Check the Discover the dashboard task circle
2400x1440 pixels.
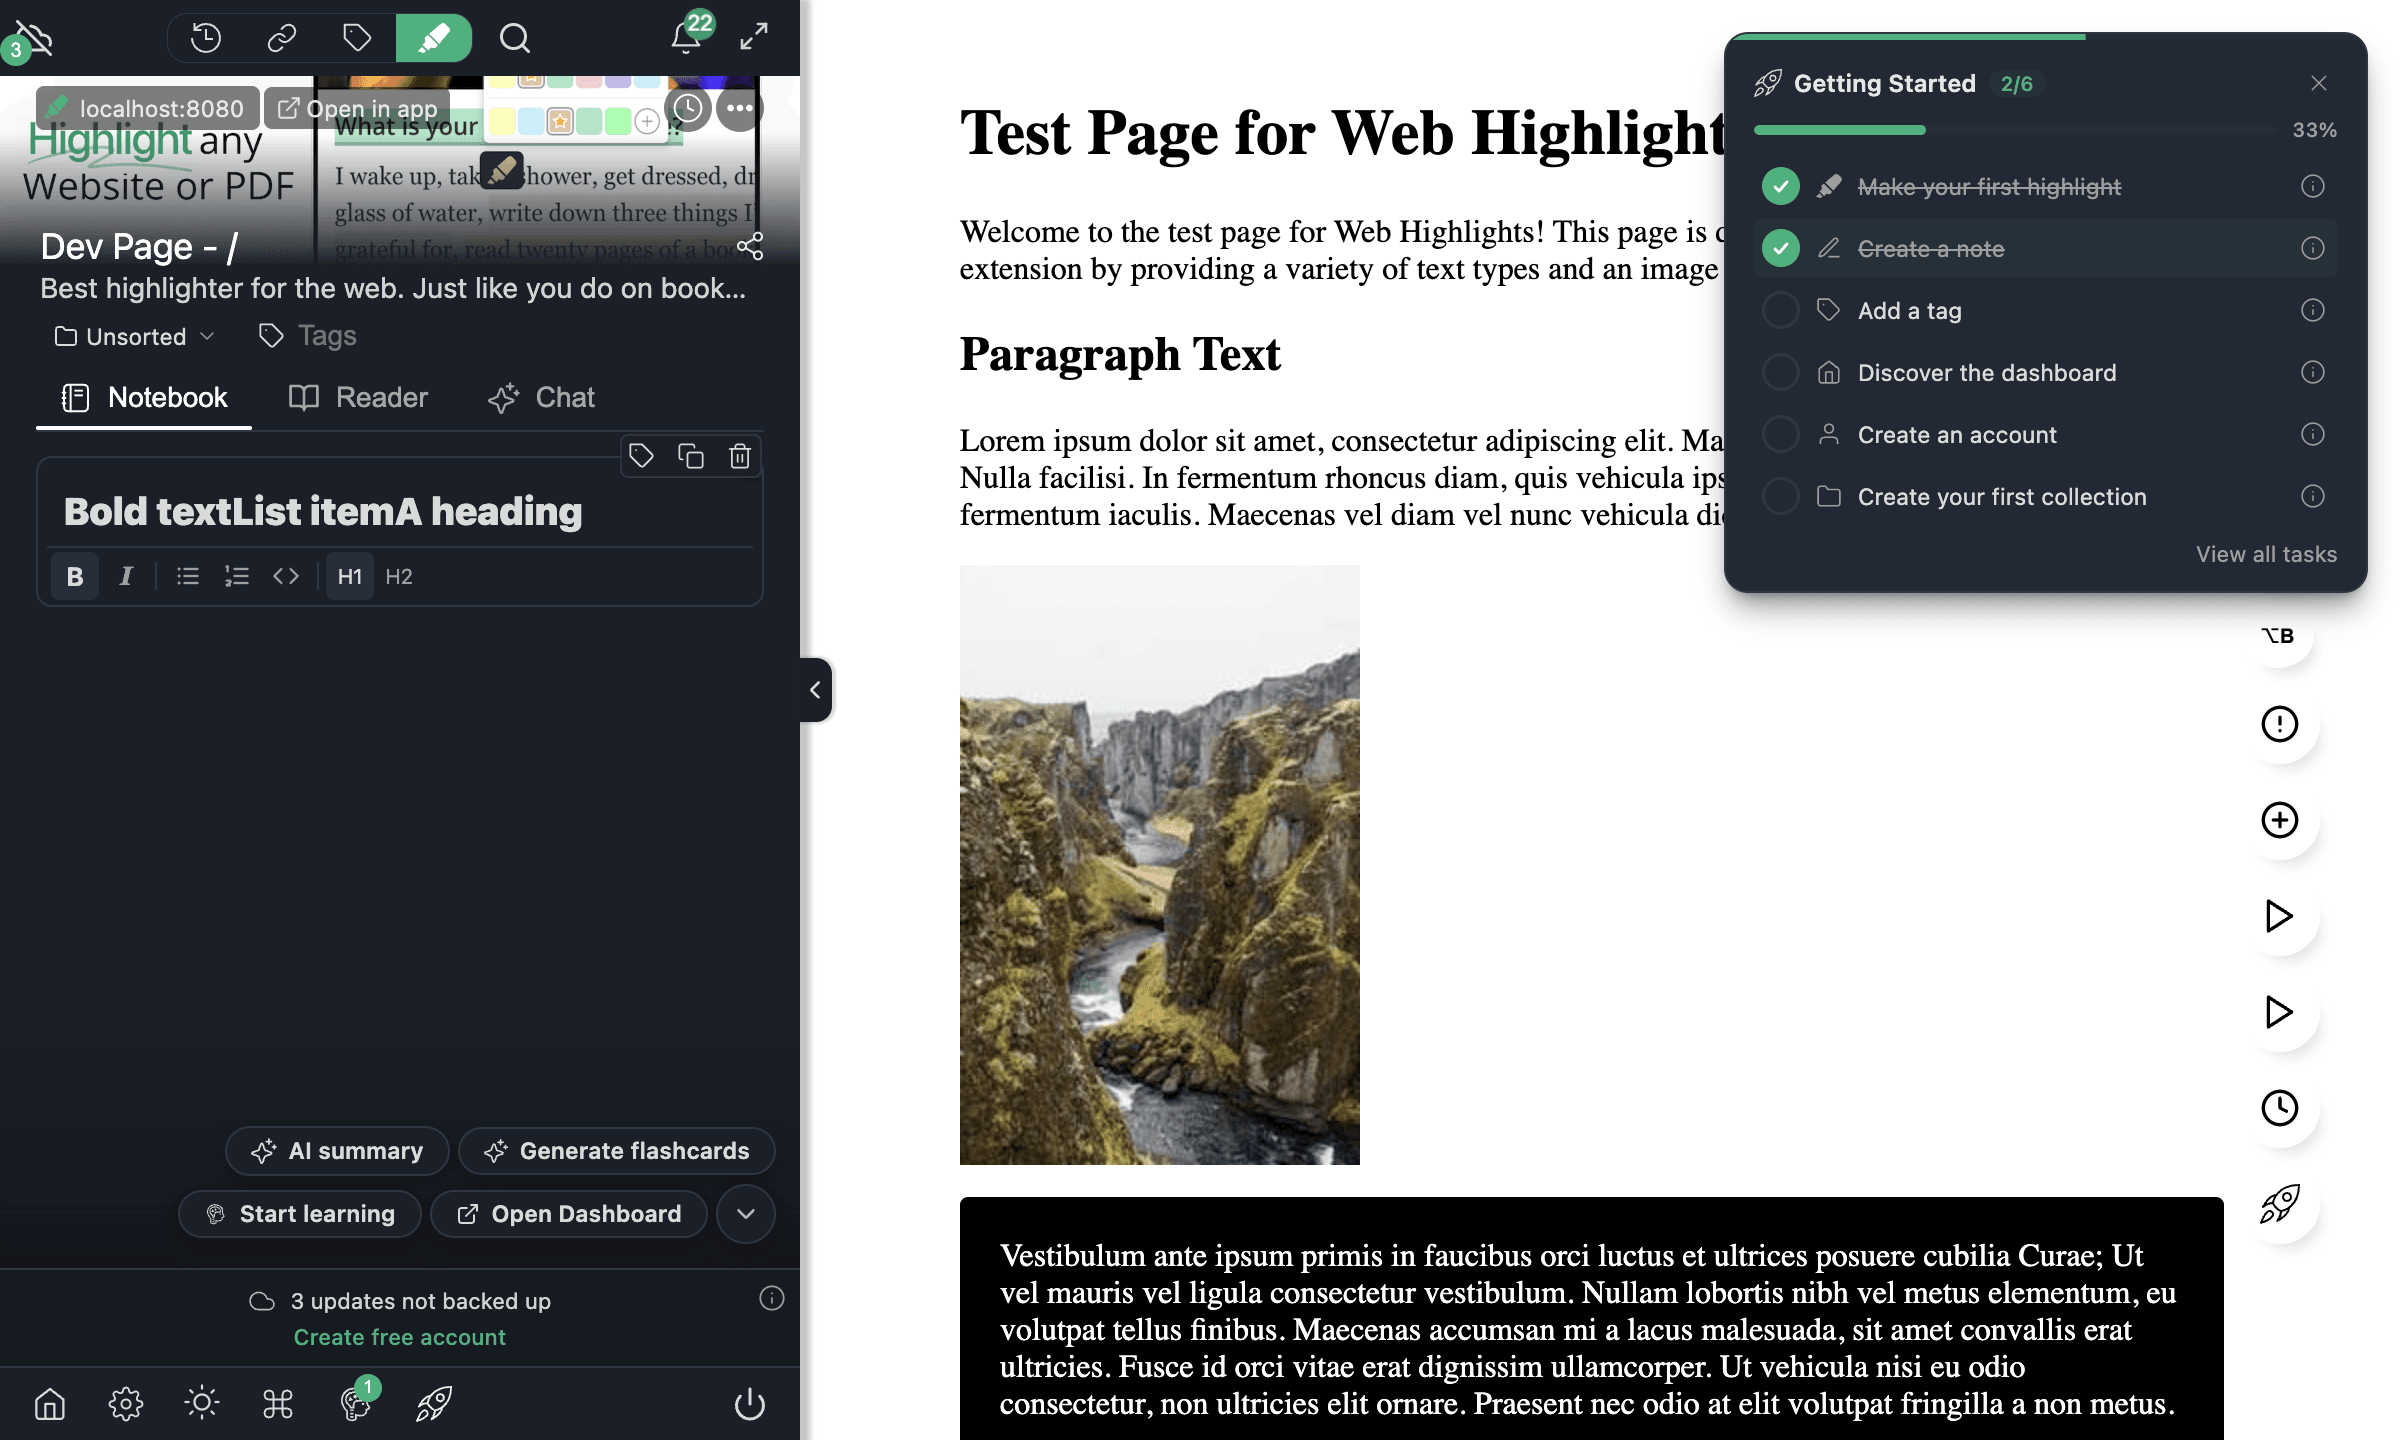coord(1780,372)
